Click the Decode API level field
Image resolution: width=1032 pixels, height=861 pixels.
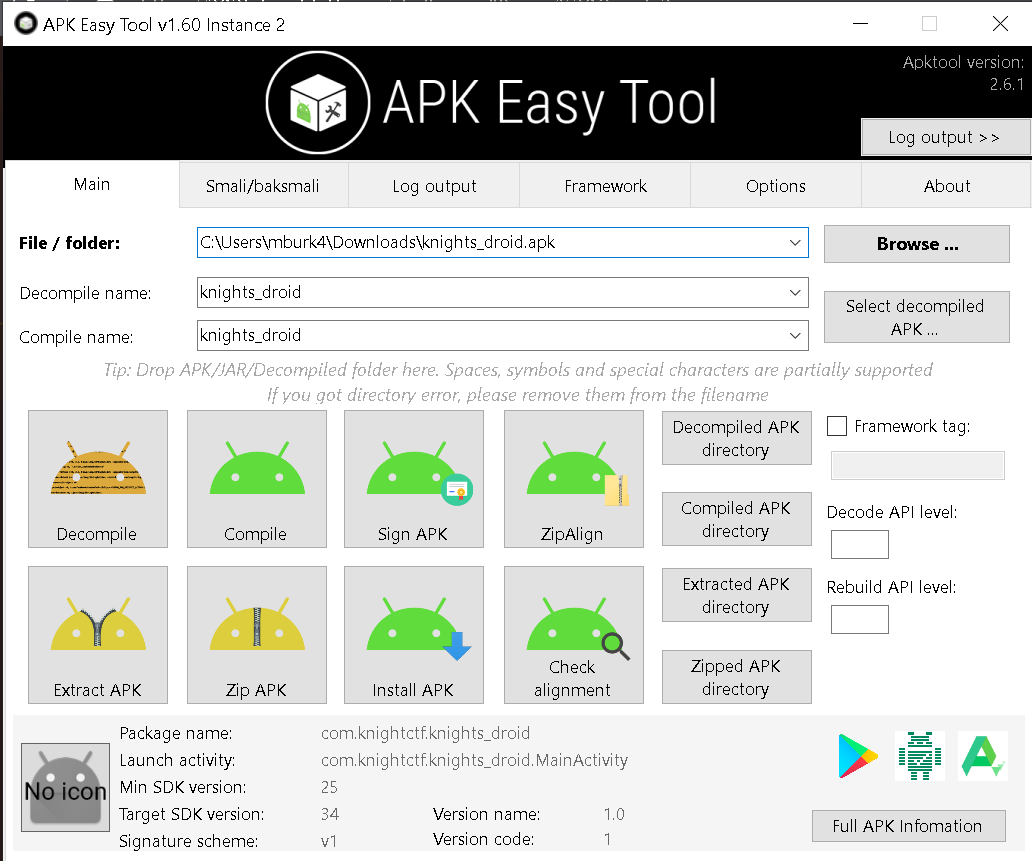pos(860,544)
